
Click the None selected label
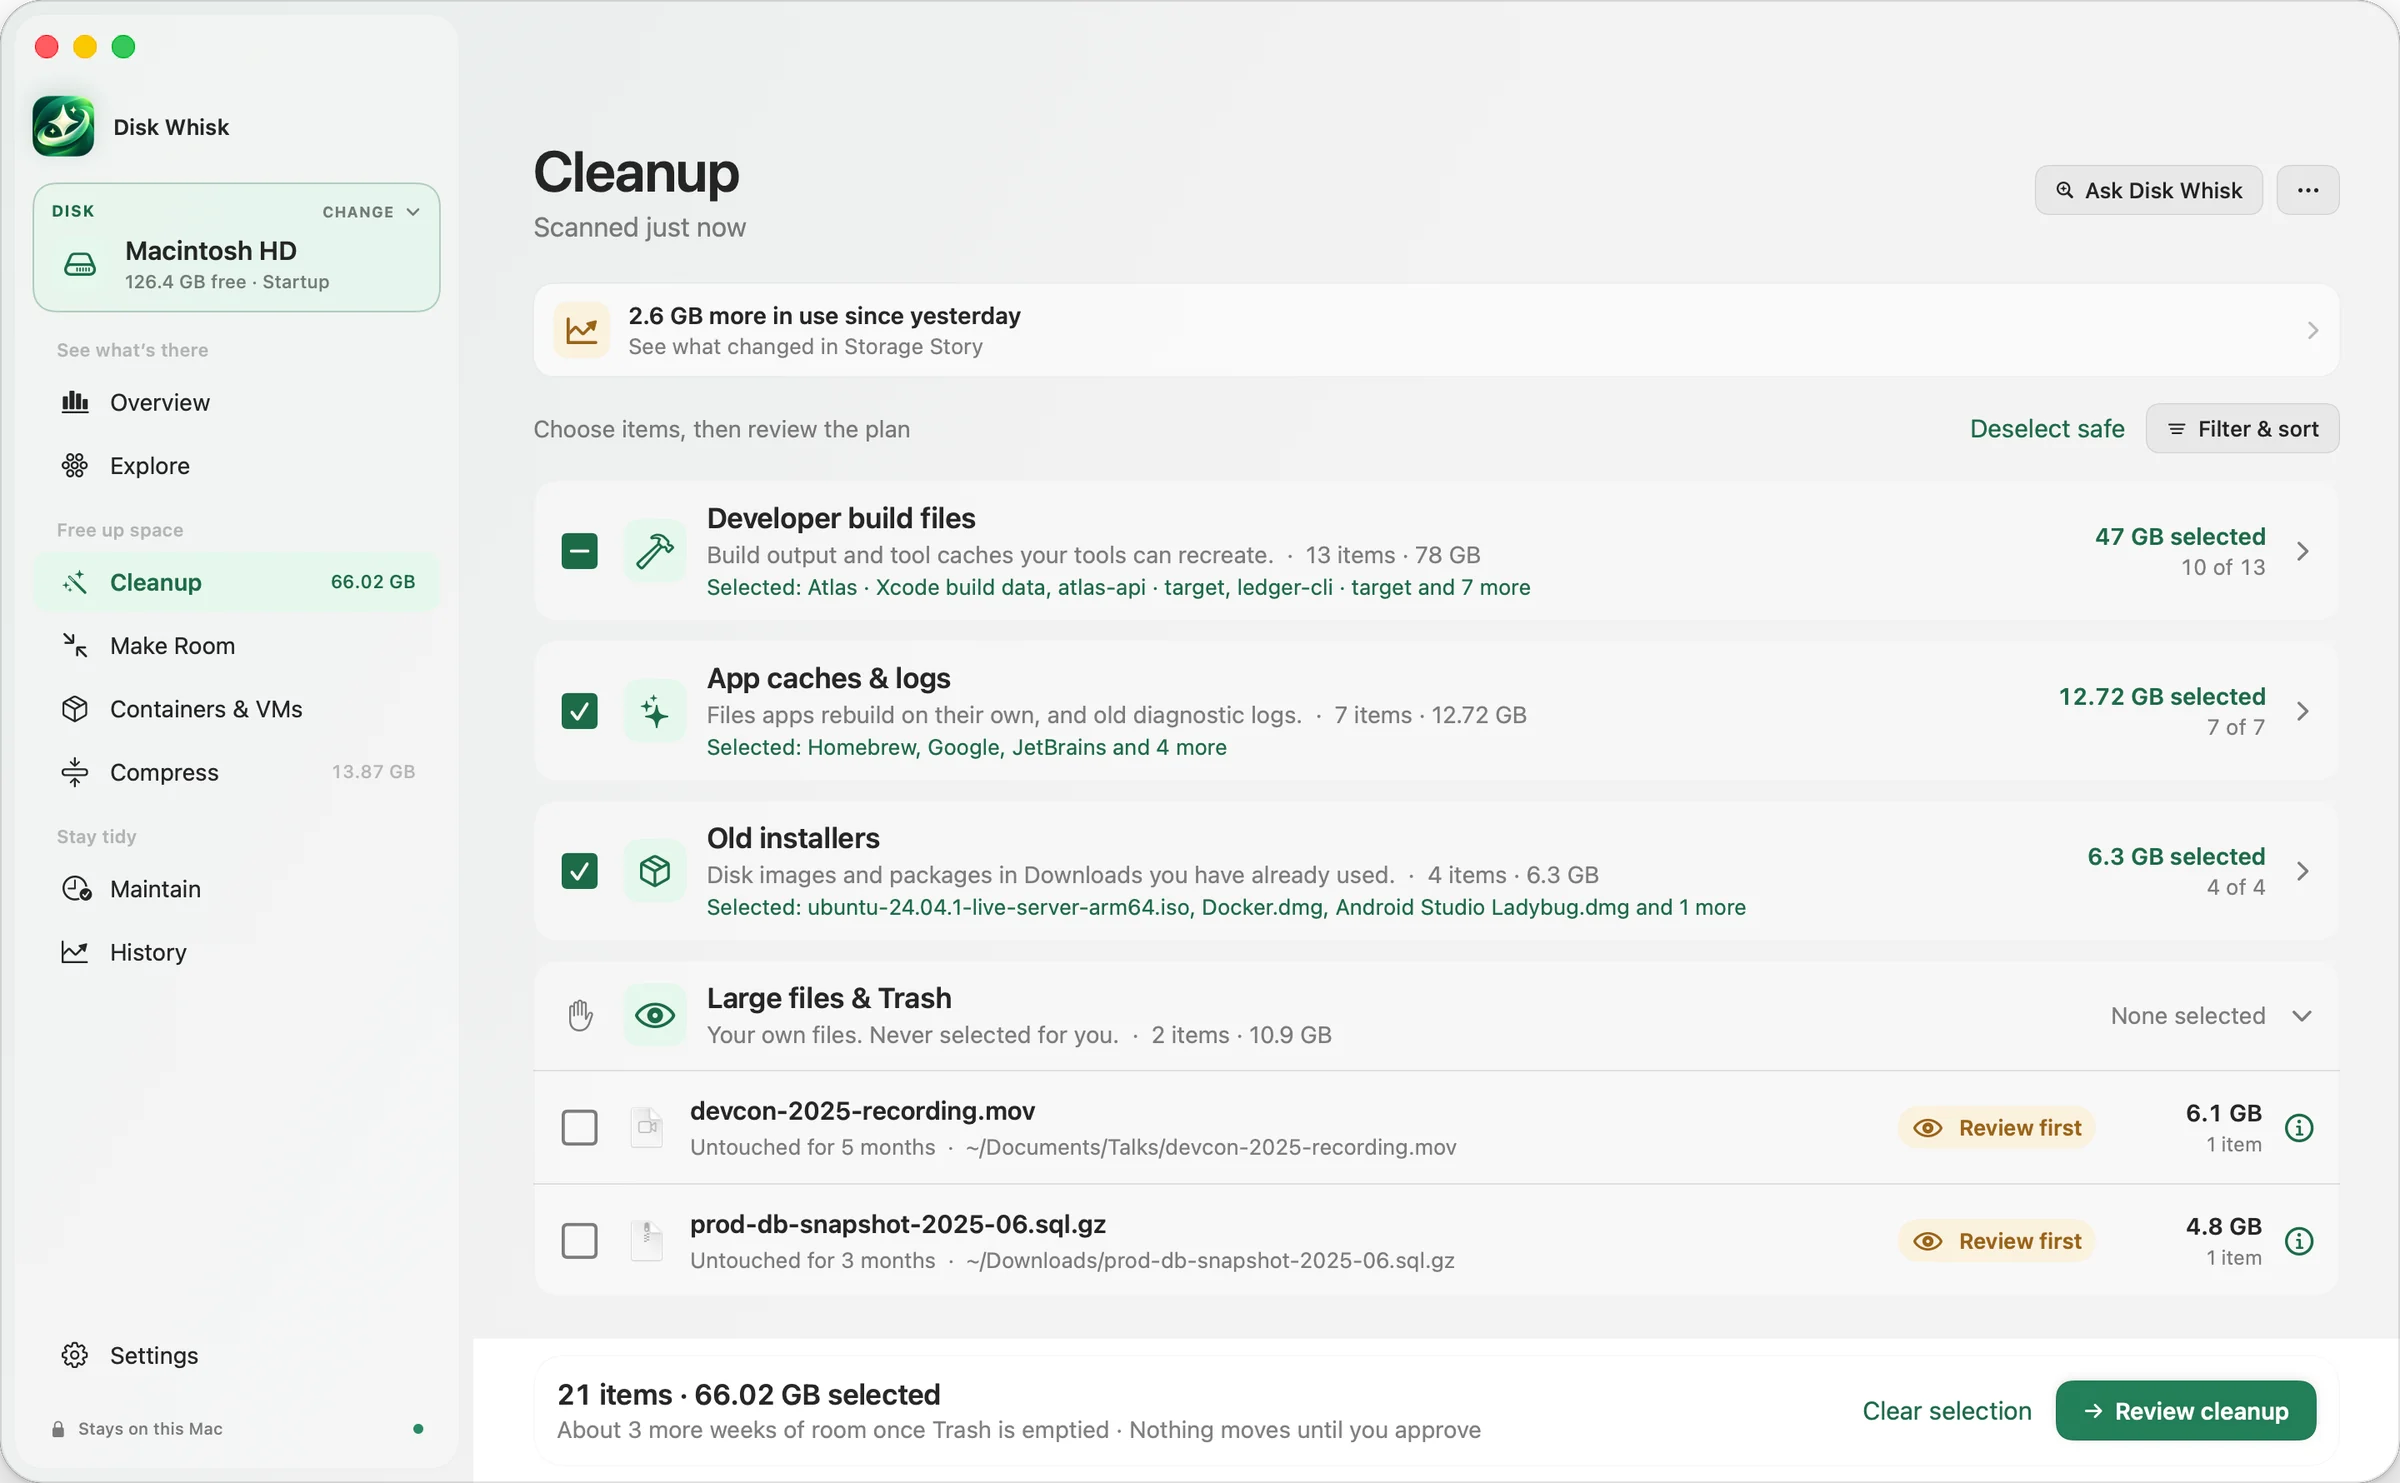pyautogui.click(x=2188, y=1016)
